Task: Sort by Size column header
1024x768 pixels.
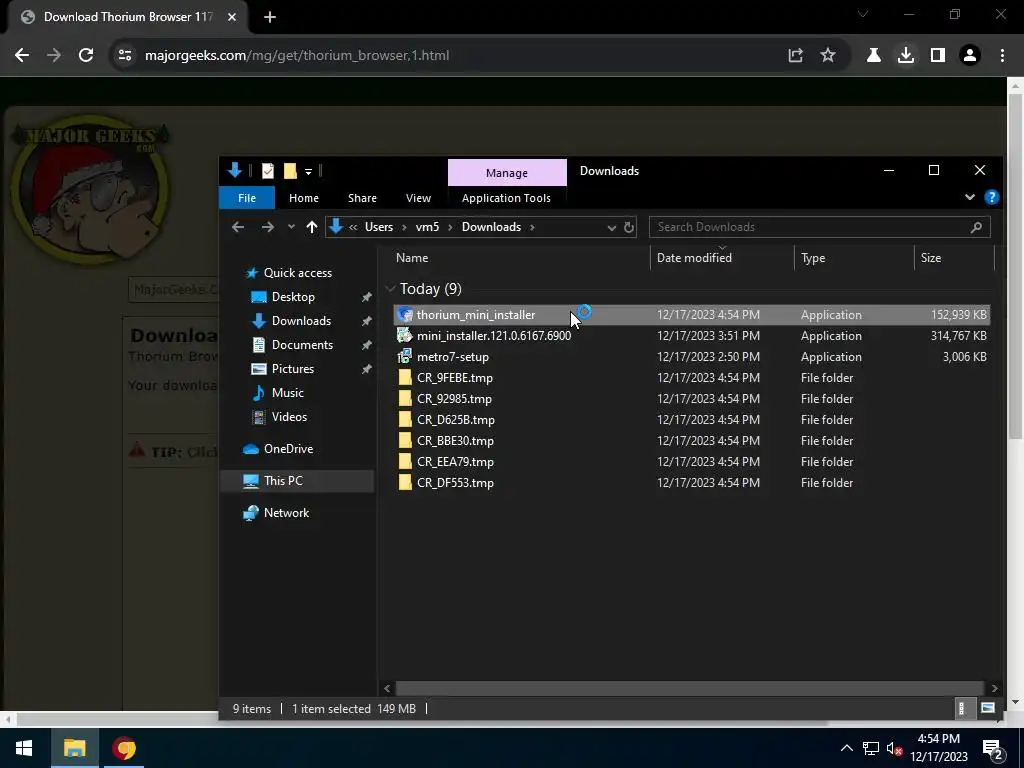Action: 954,258
